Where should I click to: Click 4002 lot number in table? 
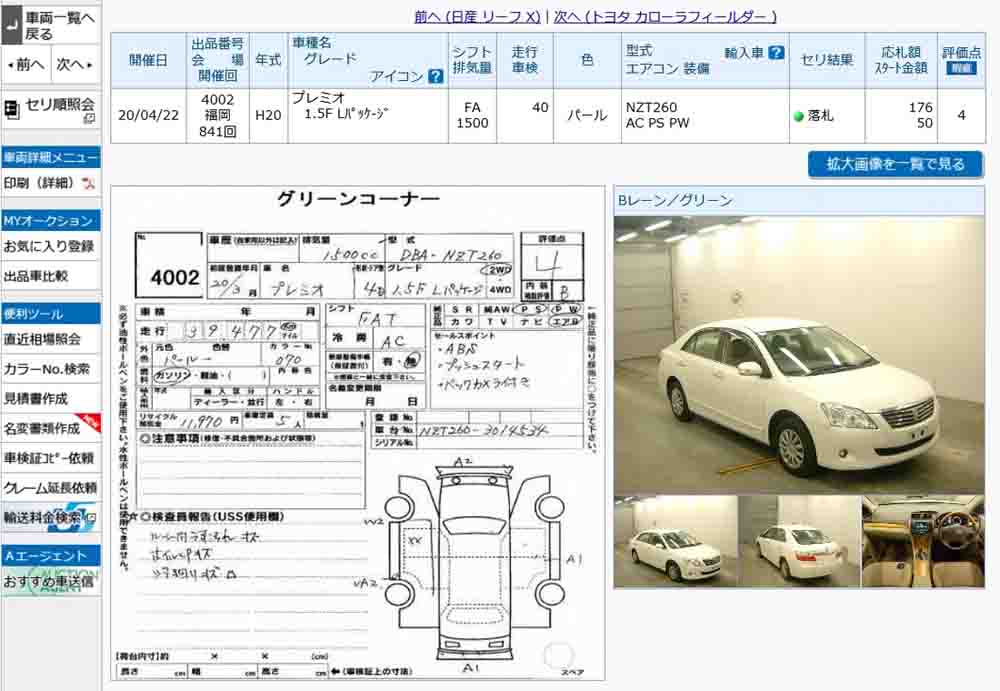coord(217,100)
